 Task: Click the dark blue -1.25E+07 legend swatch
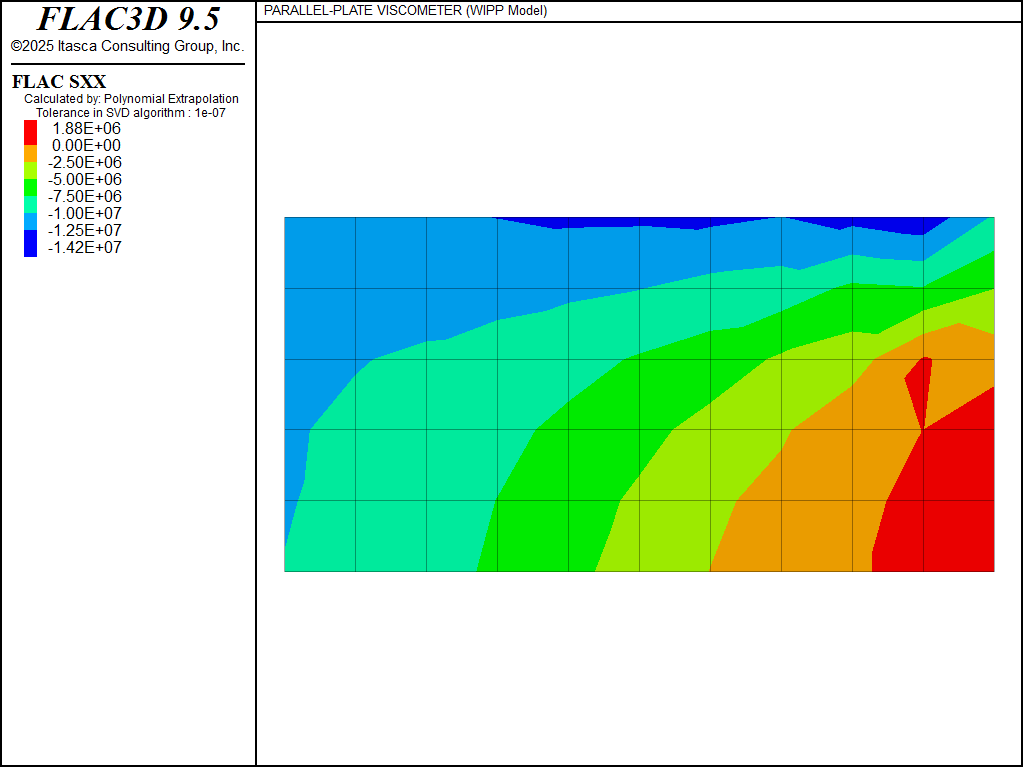click(30, 243)
